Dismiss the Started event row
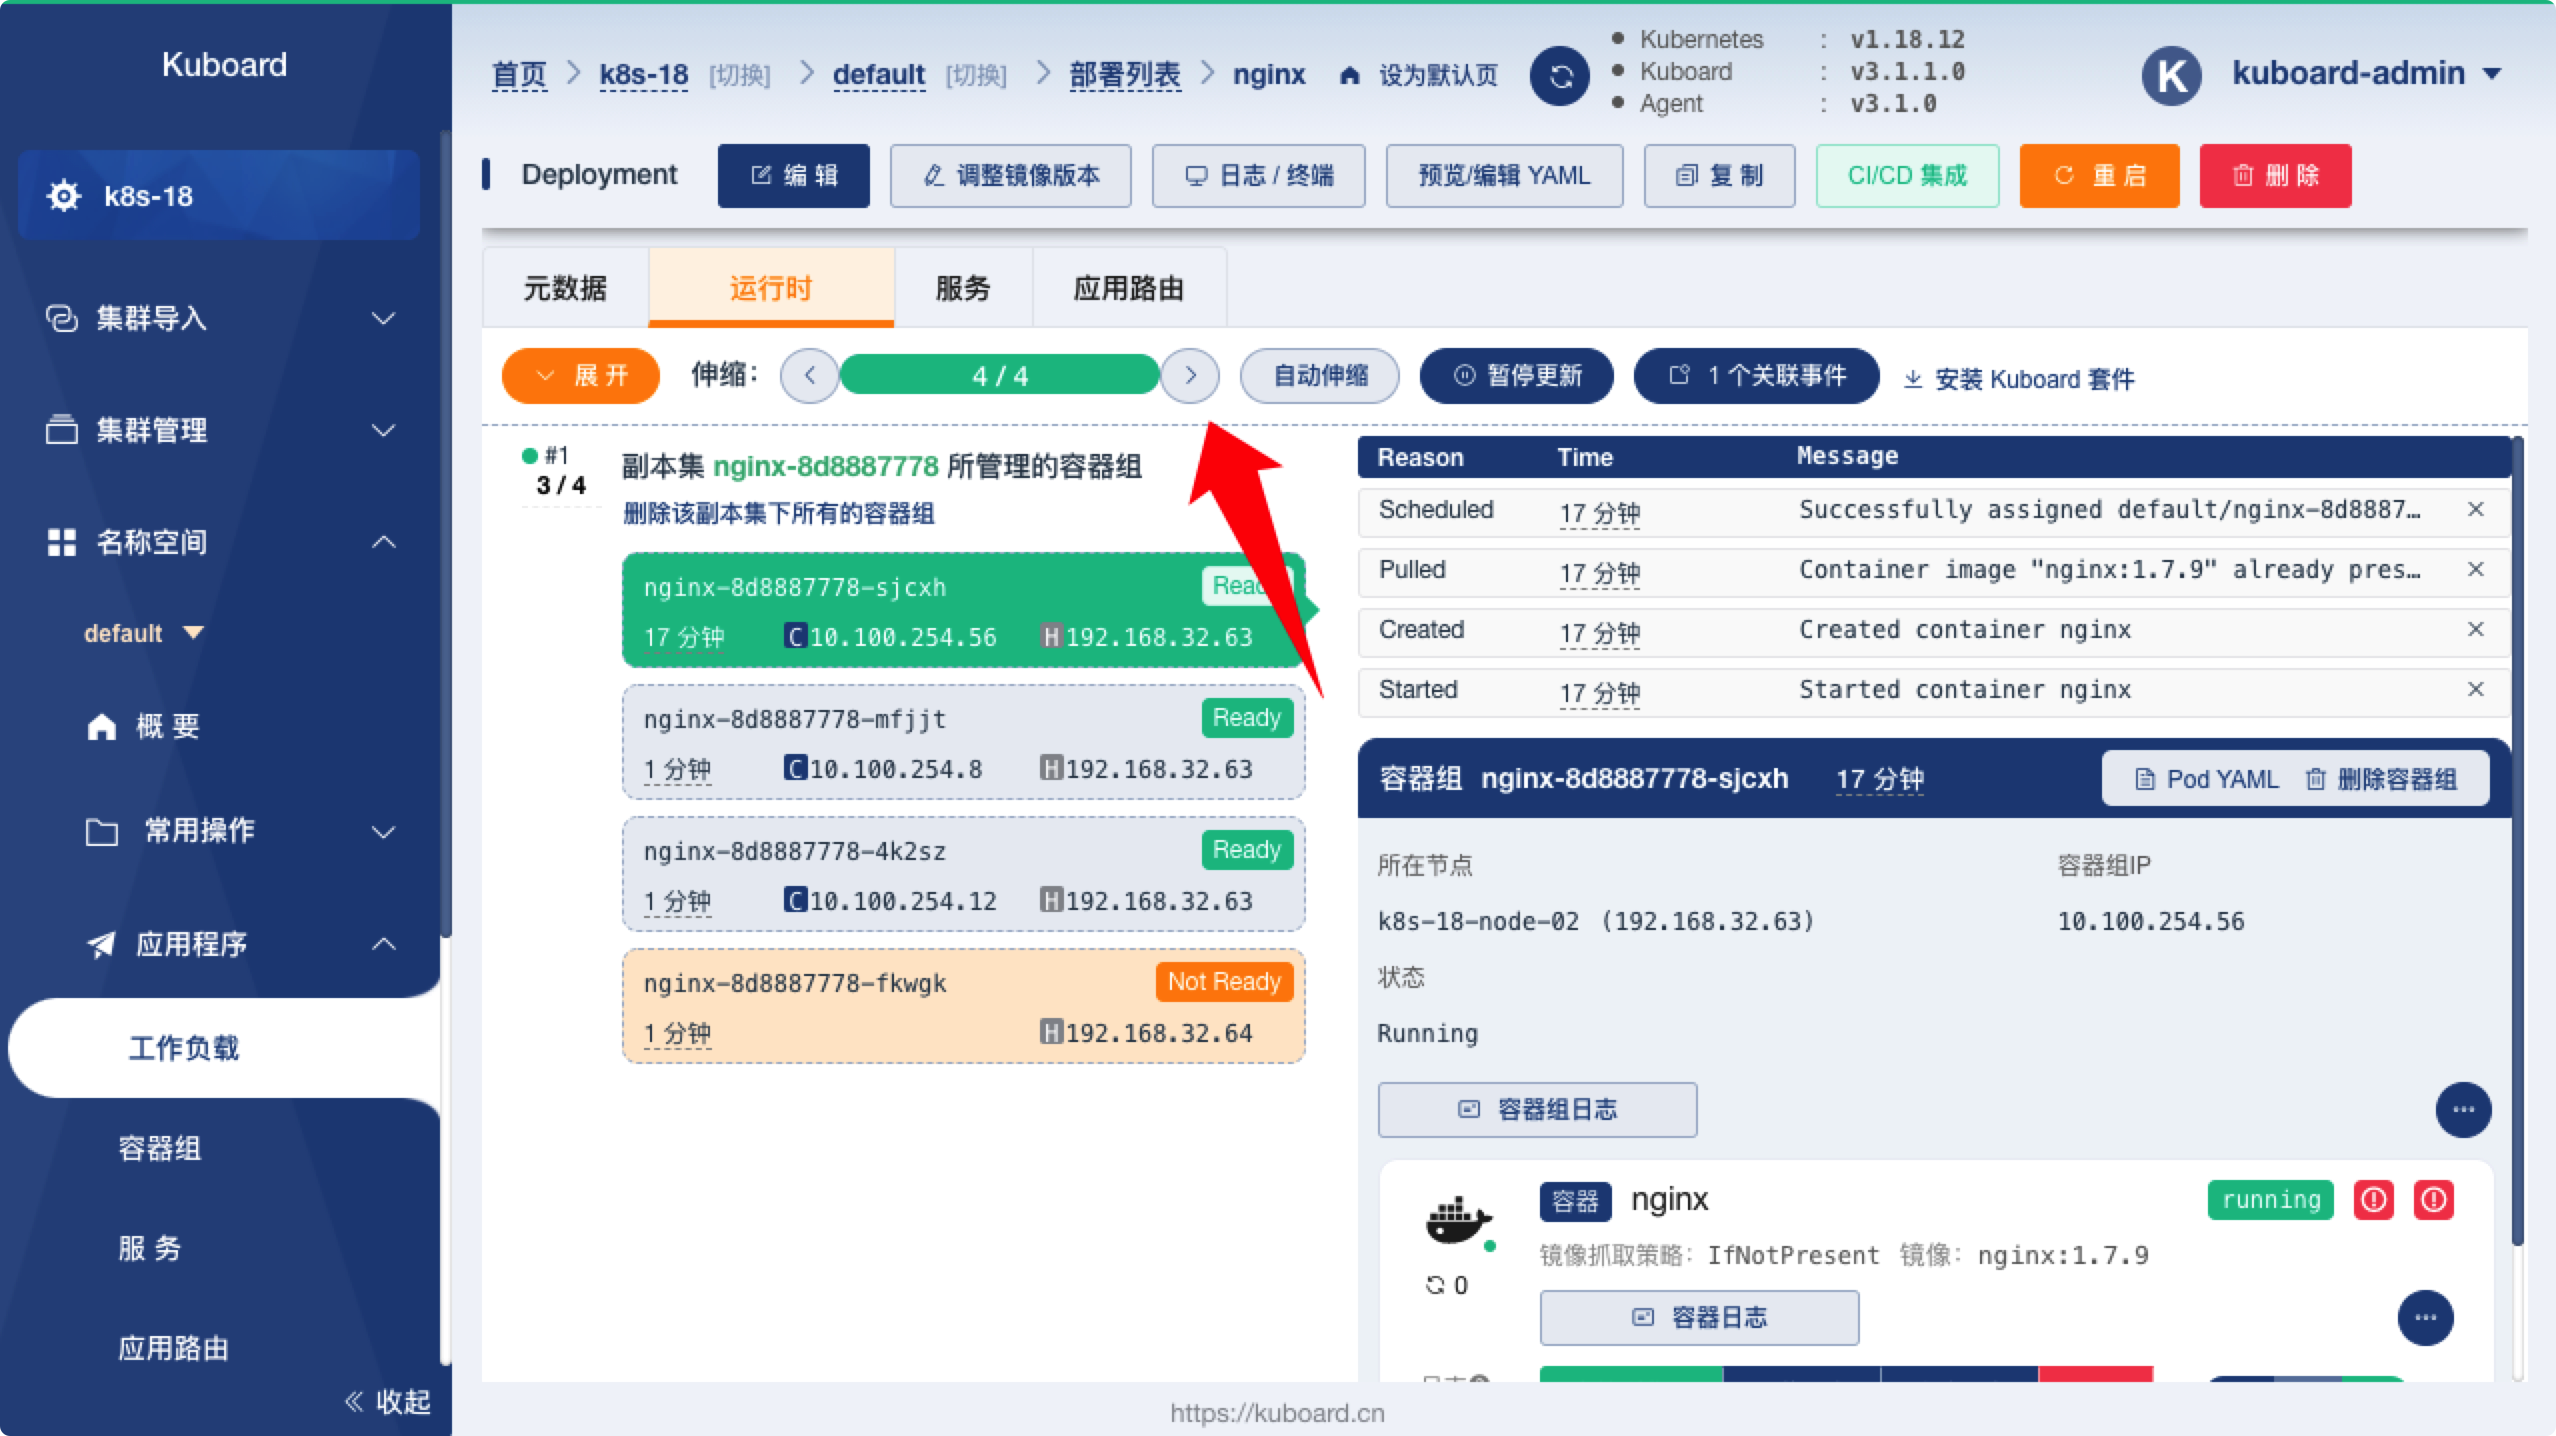 pos(2476,690)
